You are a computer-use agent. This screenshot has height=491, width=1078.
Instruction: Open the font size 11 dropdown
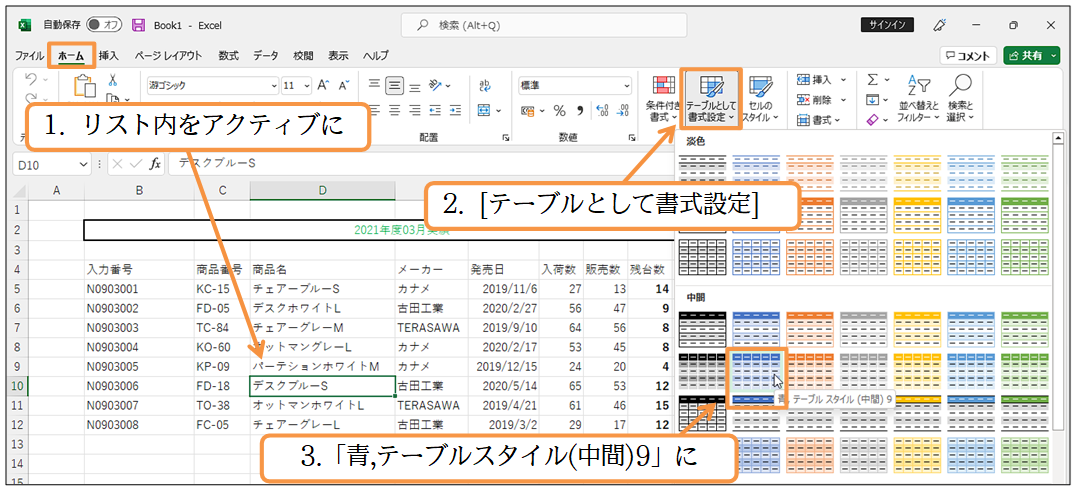(x=307, y=86)
